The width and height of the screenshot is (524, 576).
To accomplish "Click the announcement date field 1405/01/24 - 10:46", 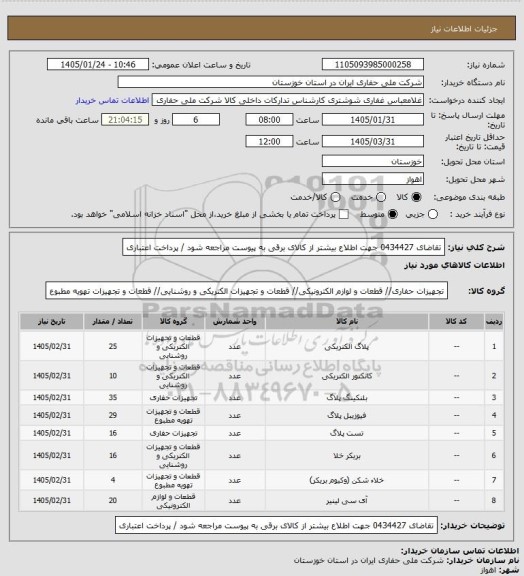I will 98,64.
